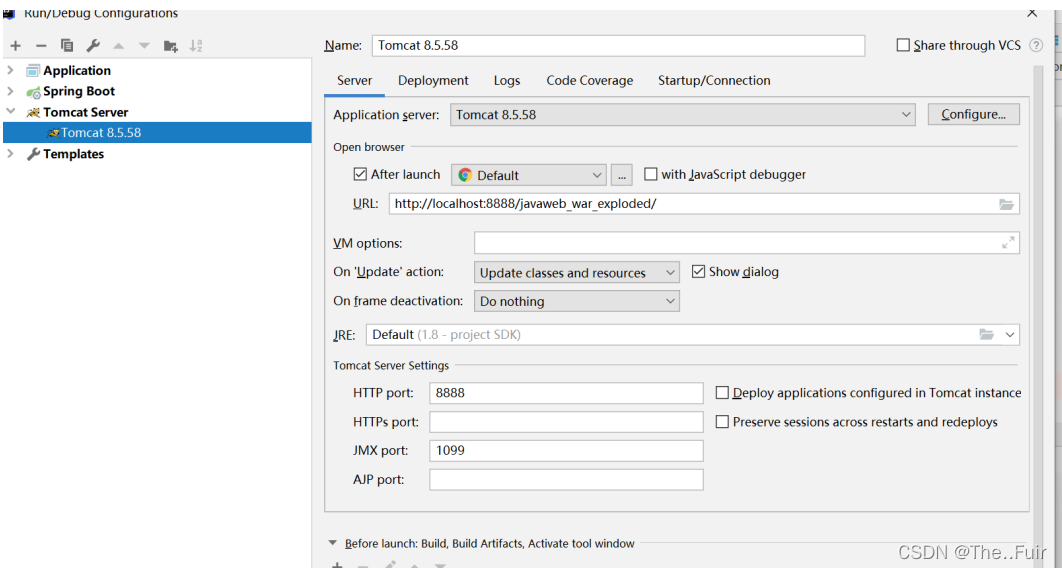Click Tomcat Server node icon
This screenshot has width=1062, height=569.
coord(33,112)
